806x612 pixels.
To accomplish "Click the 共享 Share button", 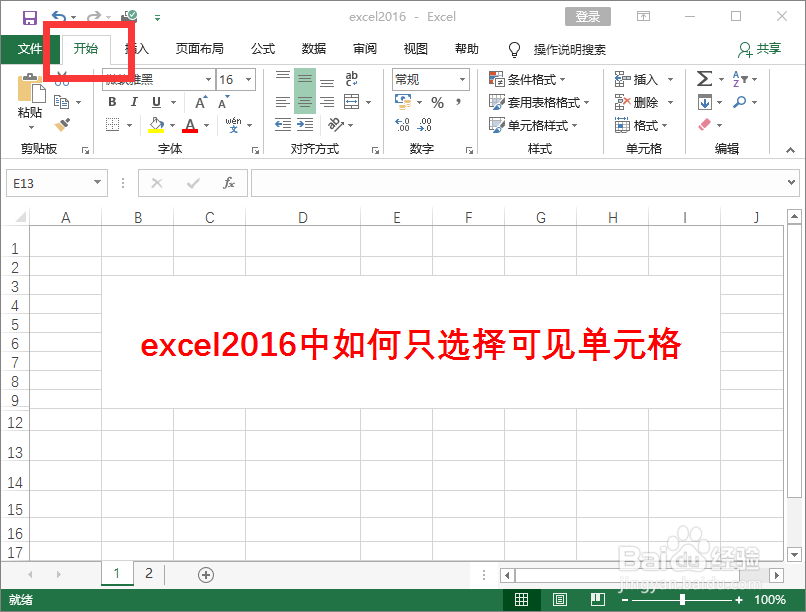I will coord(760,49).
